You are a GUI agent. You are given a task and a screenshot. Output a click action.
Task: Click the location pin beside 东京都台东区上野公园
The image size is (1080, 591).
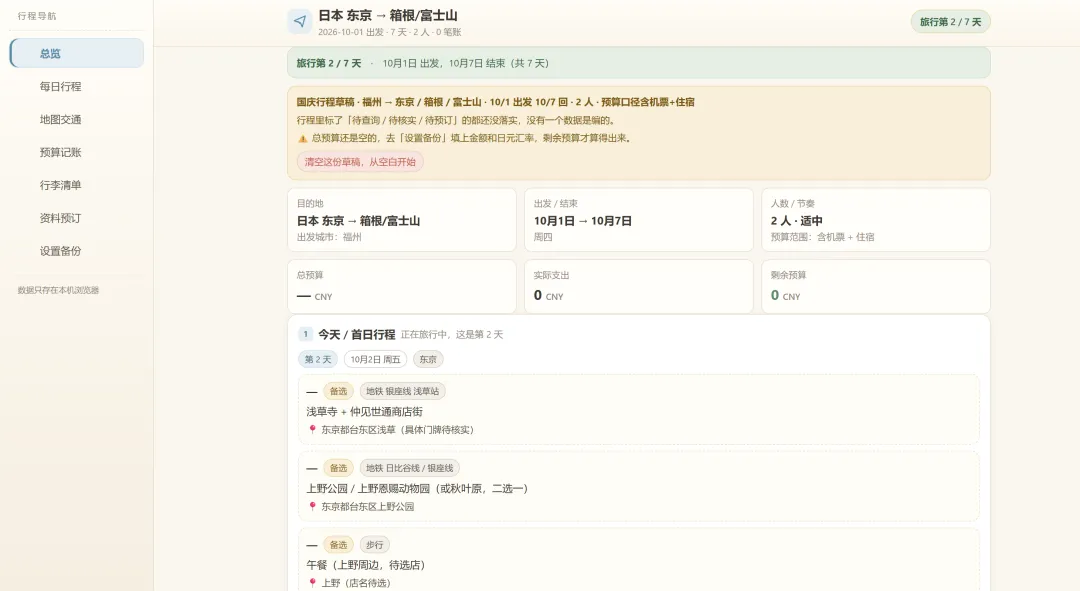[312, 506]
